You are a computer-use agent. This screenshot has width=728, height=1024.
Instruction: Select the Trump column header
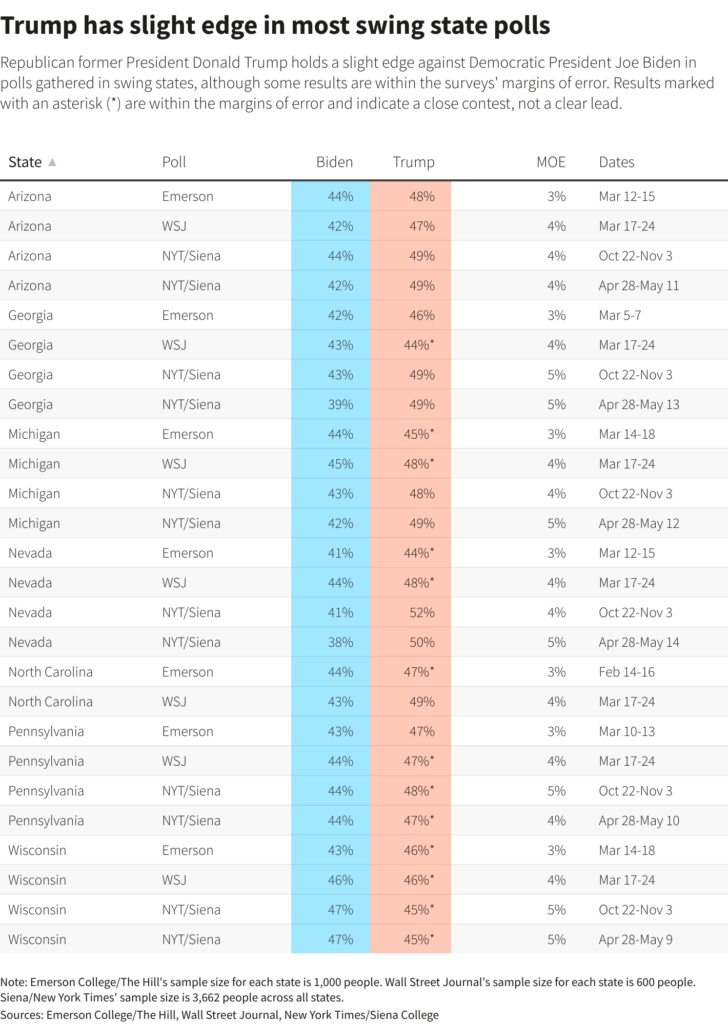pyautogui.click(x=413, y=162)
